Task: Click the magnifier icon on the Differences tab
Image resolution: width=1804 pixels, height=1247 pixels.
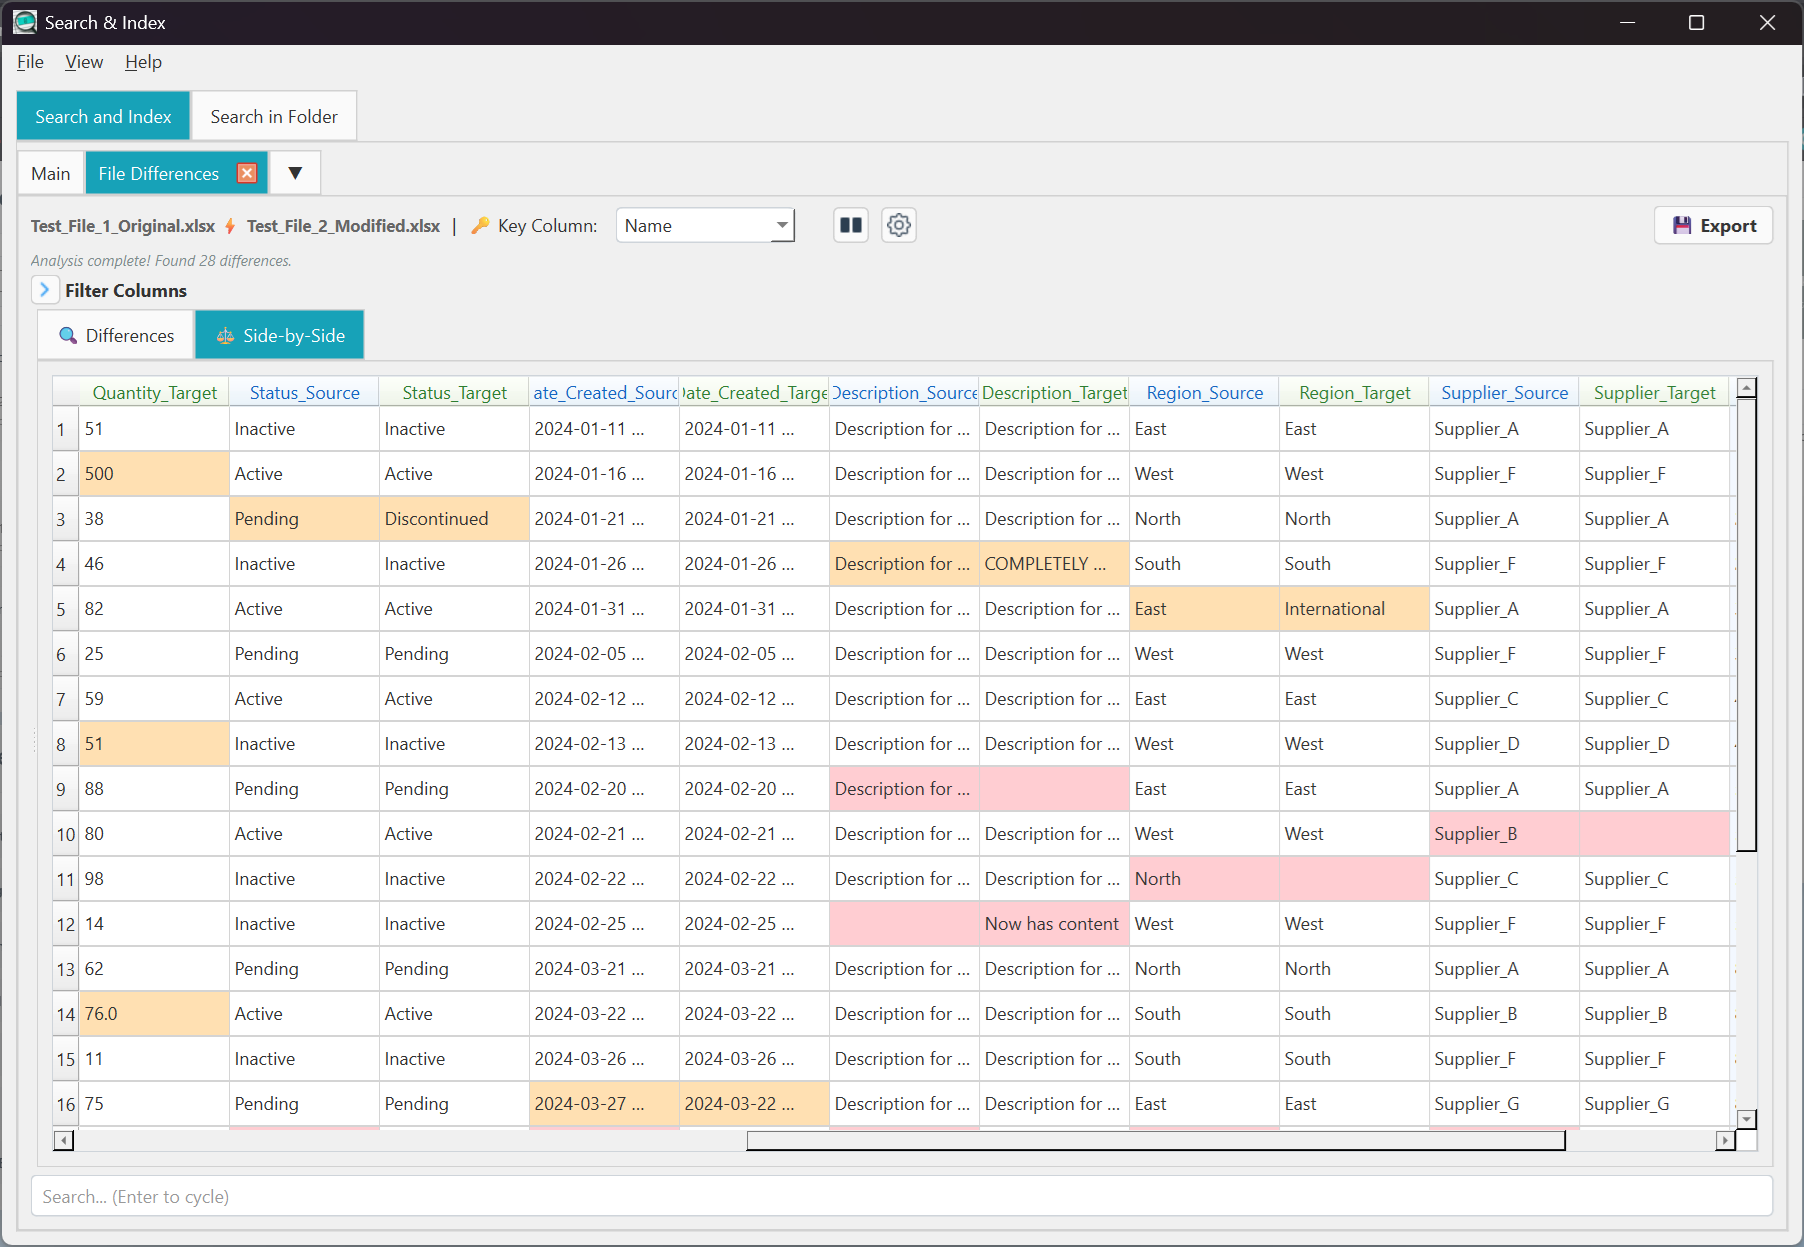Action: point(67,335)
